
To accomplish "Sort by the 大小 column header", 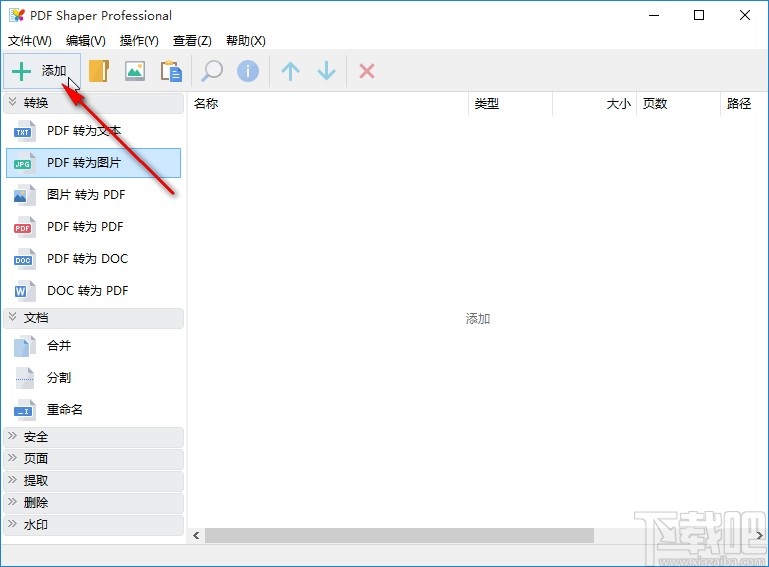I will tap(594, 103).
